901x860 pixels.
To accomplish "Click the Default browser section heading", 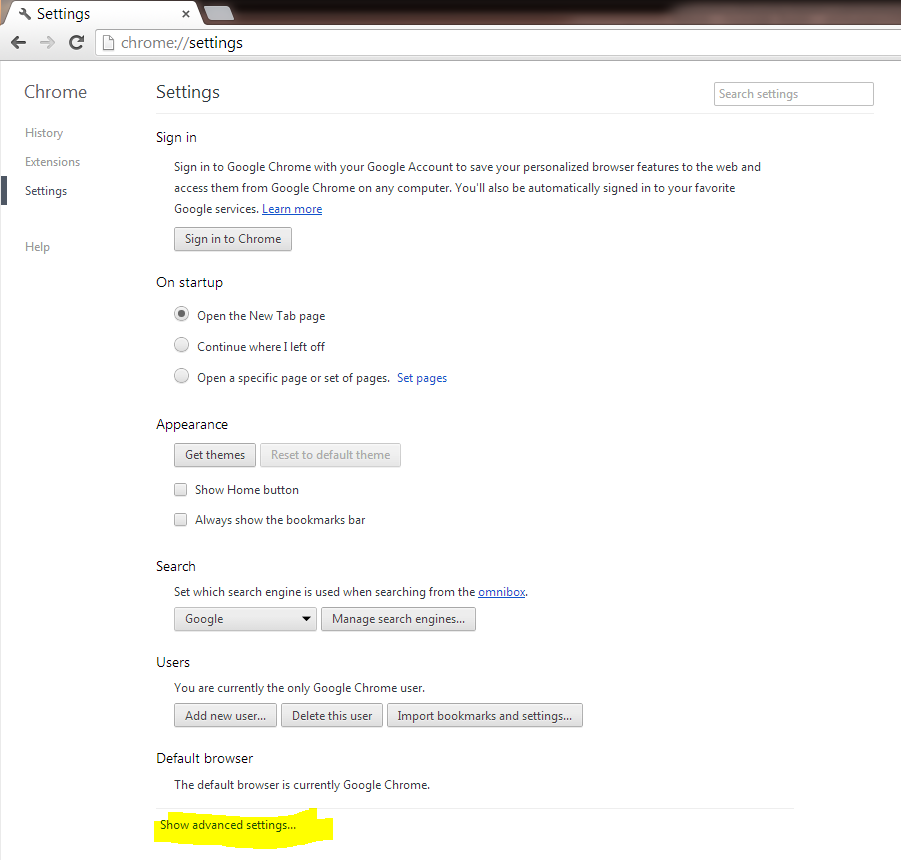I will pos(205,758).
